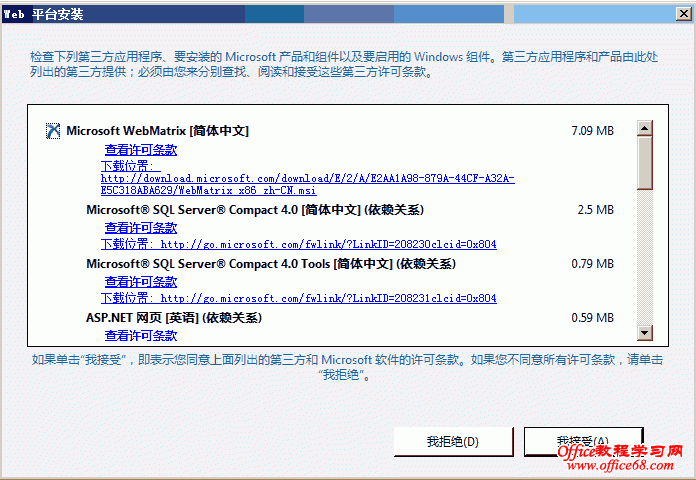This screenshot has width=696, height=480.
Task: Click the list scrollbar down arrow
Action: [645, 333]
